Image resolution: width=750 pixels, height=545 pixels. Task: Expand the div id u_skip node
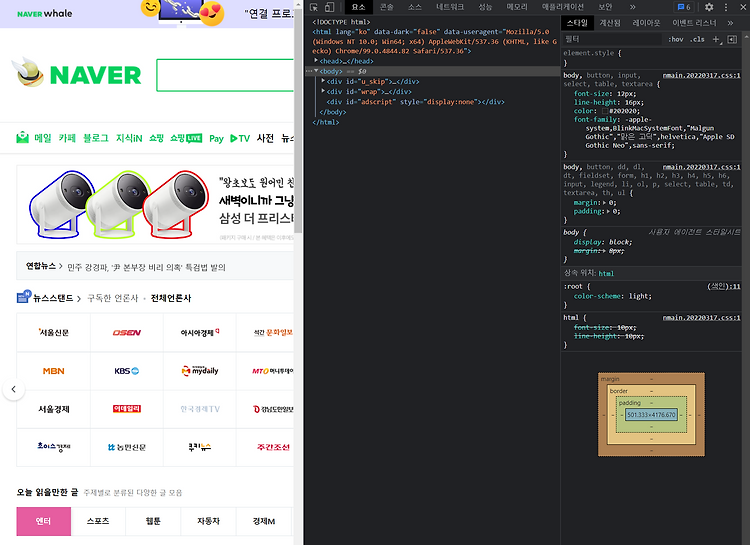tap(323, 81)
